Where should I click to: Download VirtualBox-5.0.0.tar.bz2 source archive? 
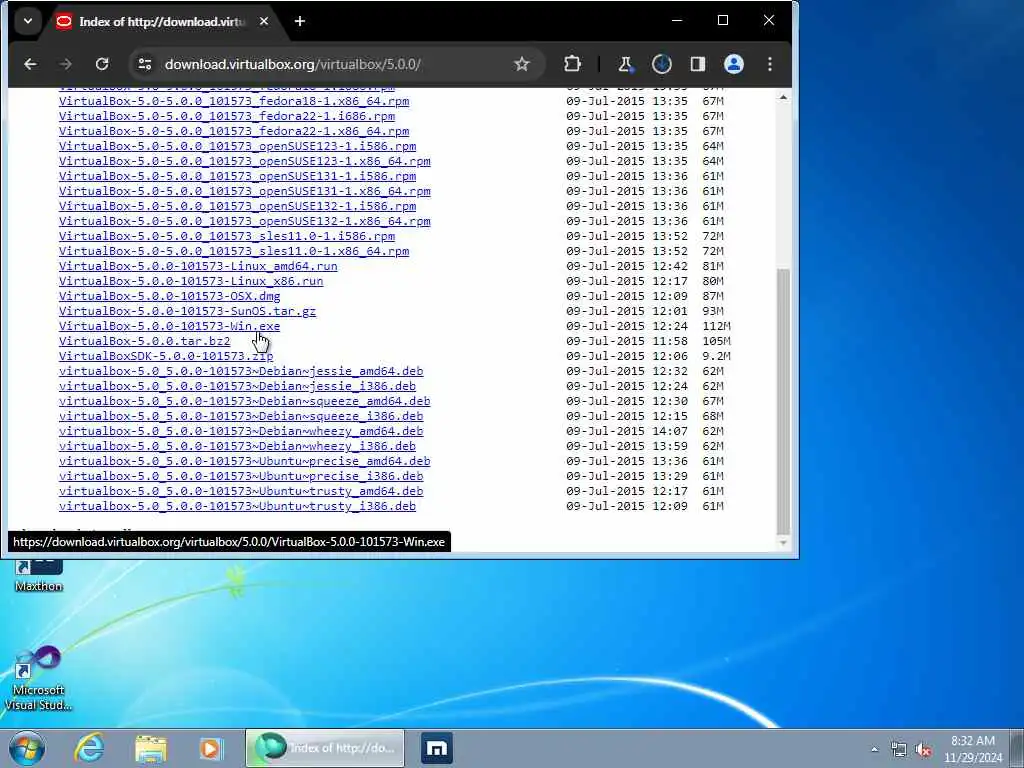[x=144, y=341]
